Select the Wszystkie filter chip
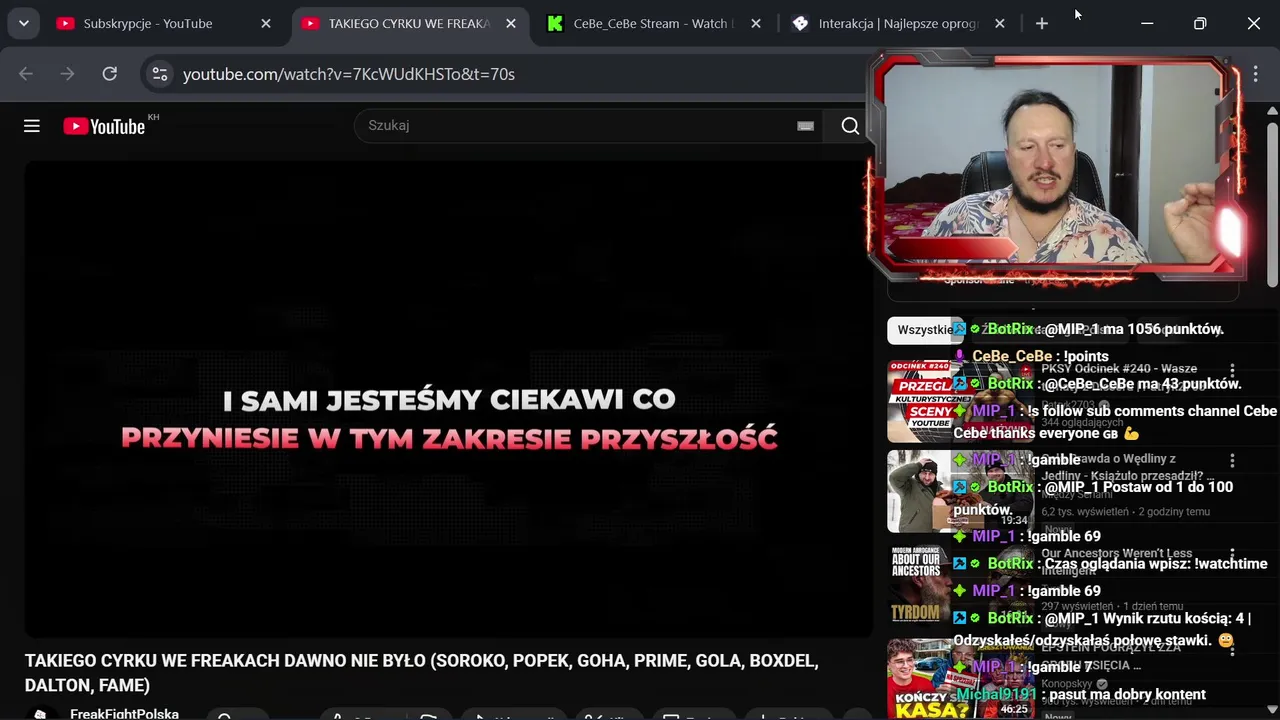 pos(924,330)
